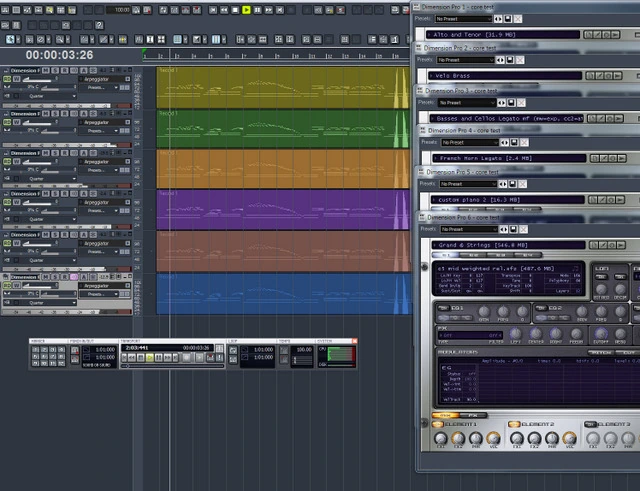
Task: Select the Smart tool in the tools toolbar
Action: [x=10, y=39]
